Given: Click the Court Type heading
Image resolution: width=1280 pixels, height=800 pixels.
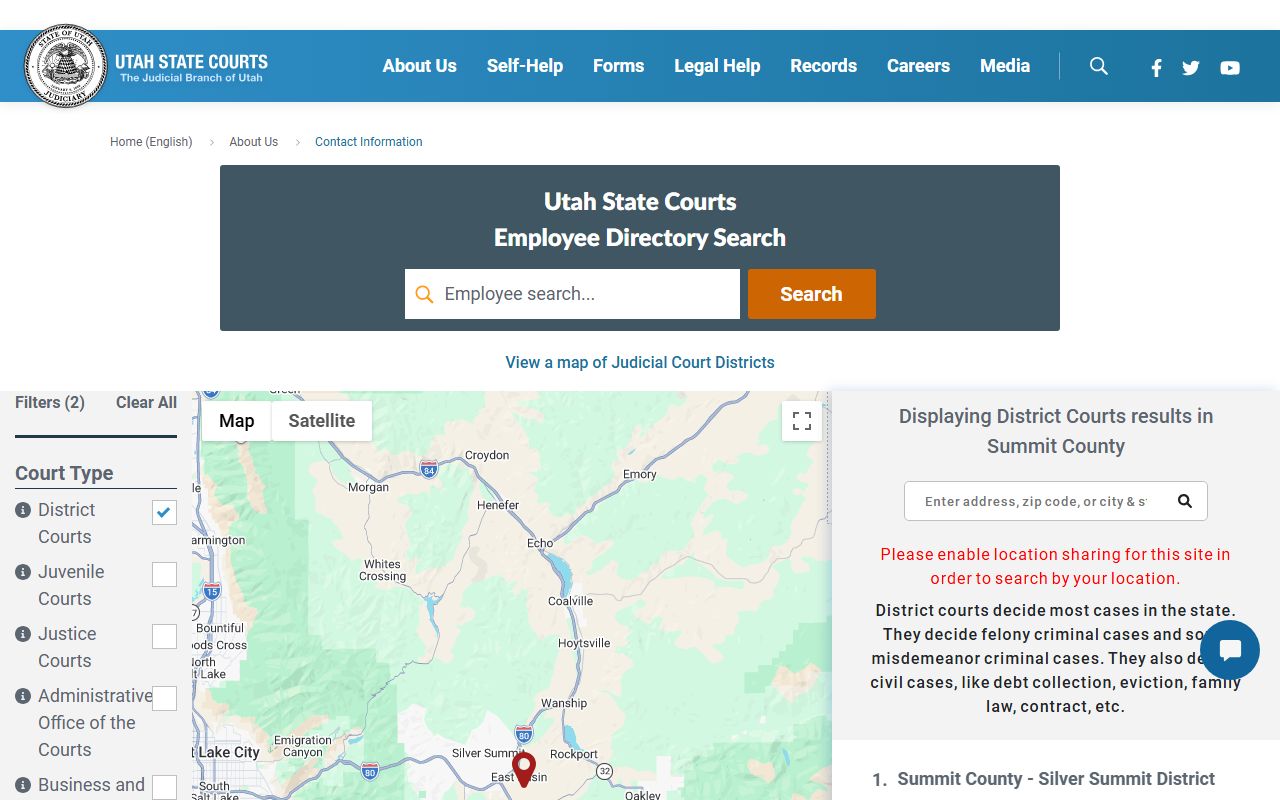Looking at the screenshot, I should (x=64, y=473).
